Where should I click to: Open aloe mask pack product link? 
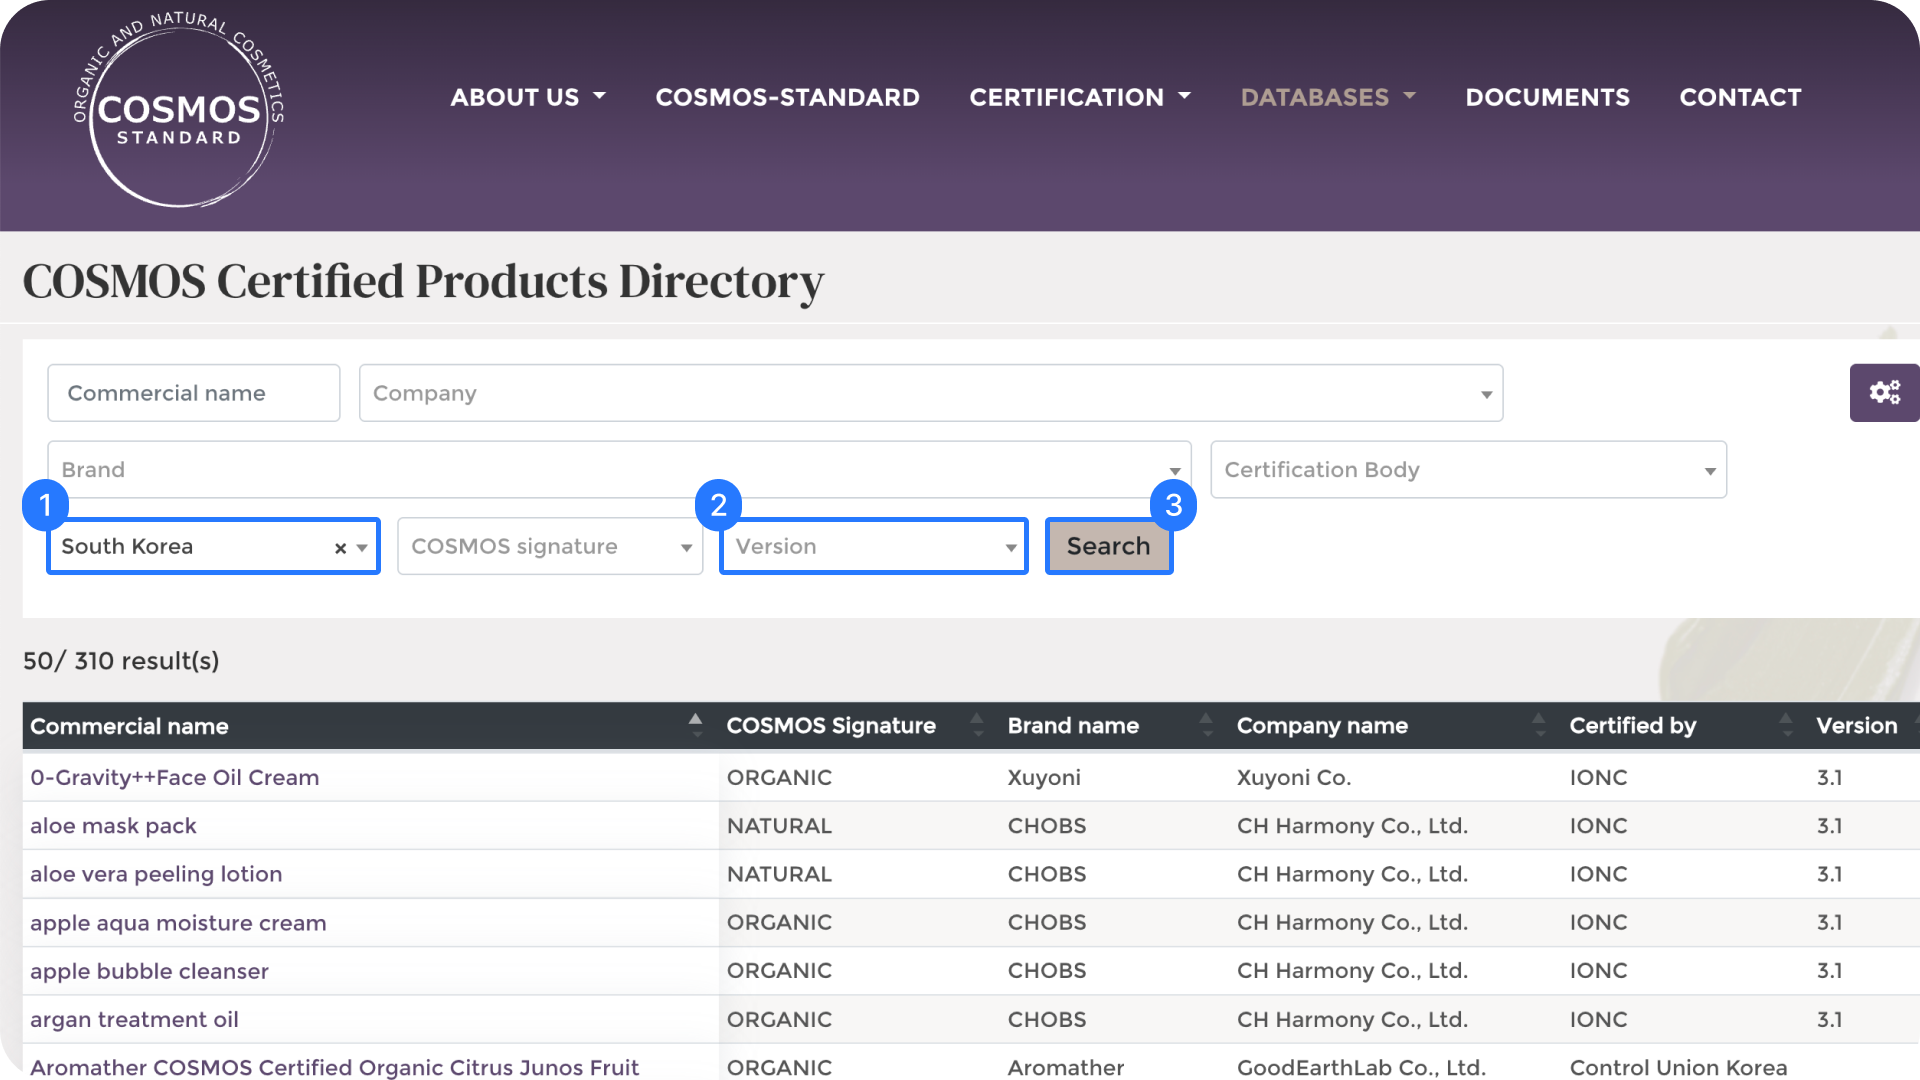[113, 826]
